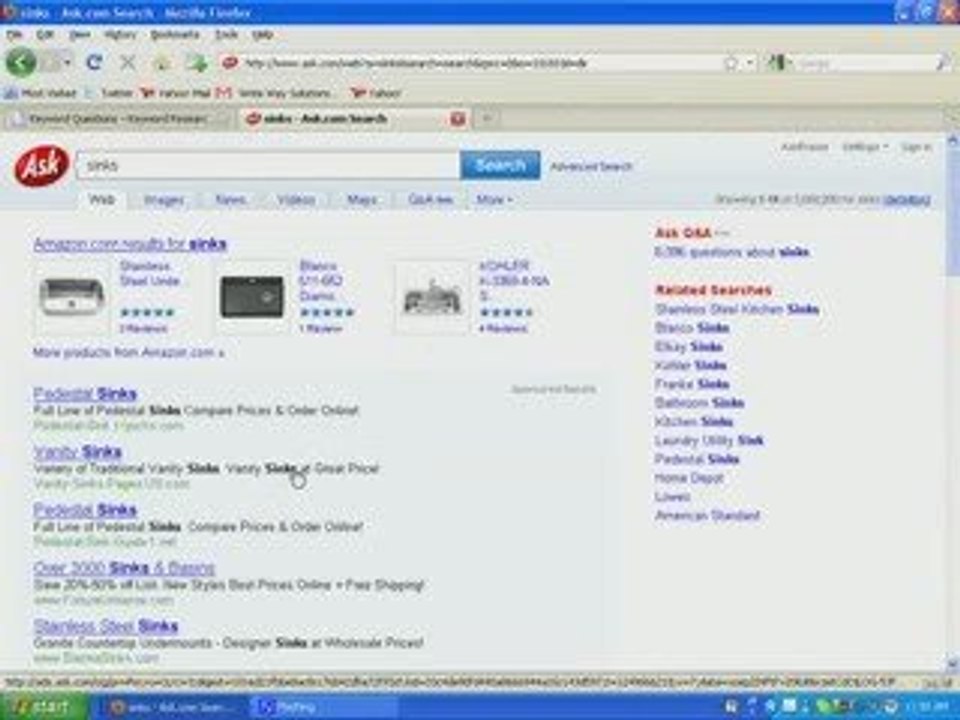Screen dimensions: 960x720
Task: Open the KOHLER sink product thumbnail
Action: pyautogui.click(x=432, y=296)
